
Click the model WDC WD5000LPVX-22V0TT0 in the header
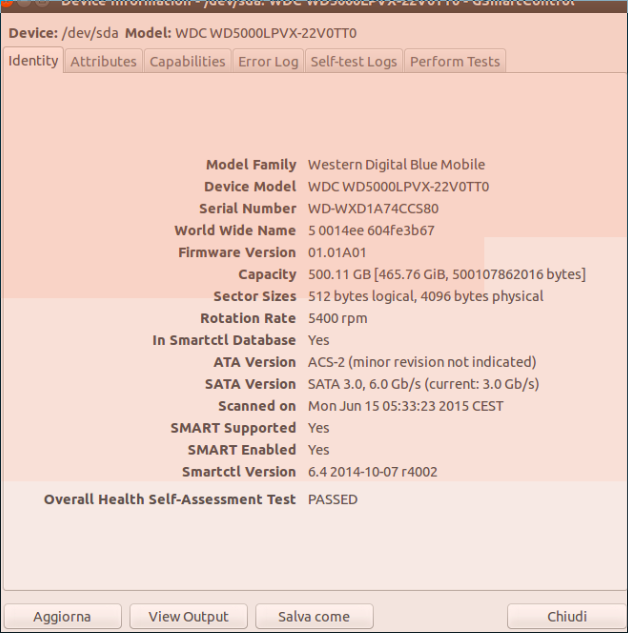click(x=266, y=33)
